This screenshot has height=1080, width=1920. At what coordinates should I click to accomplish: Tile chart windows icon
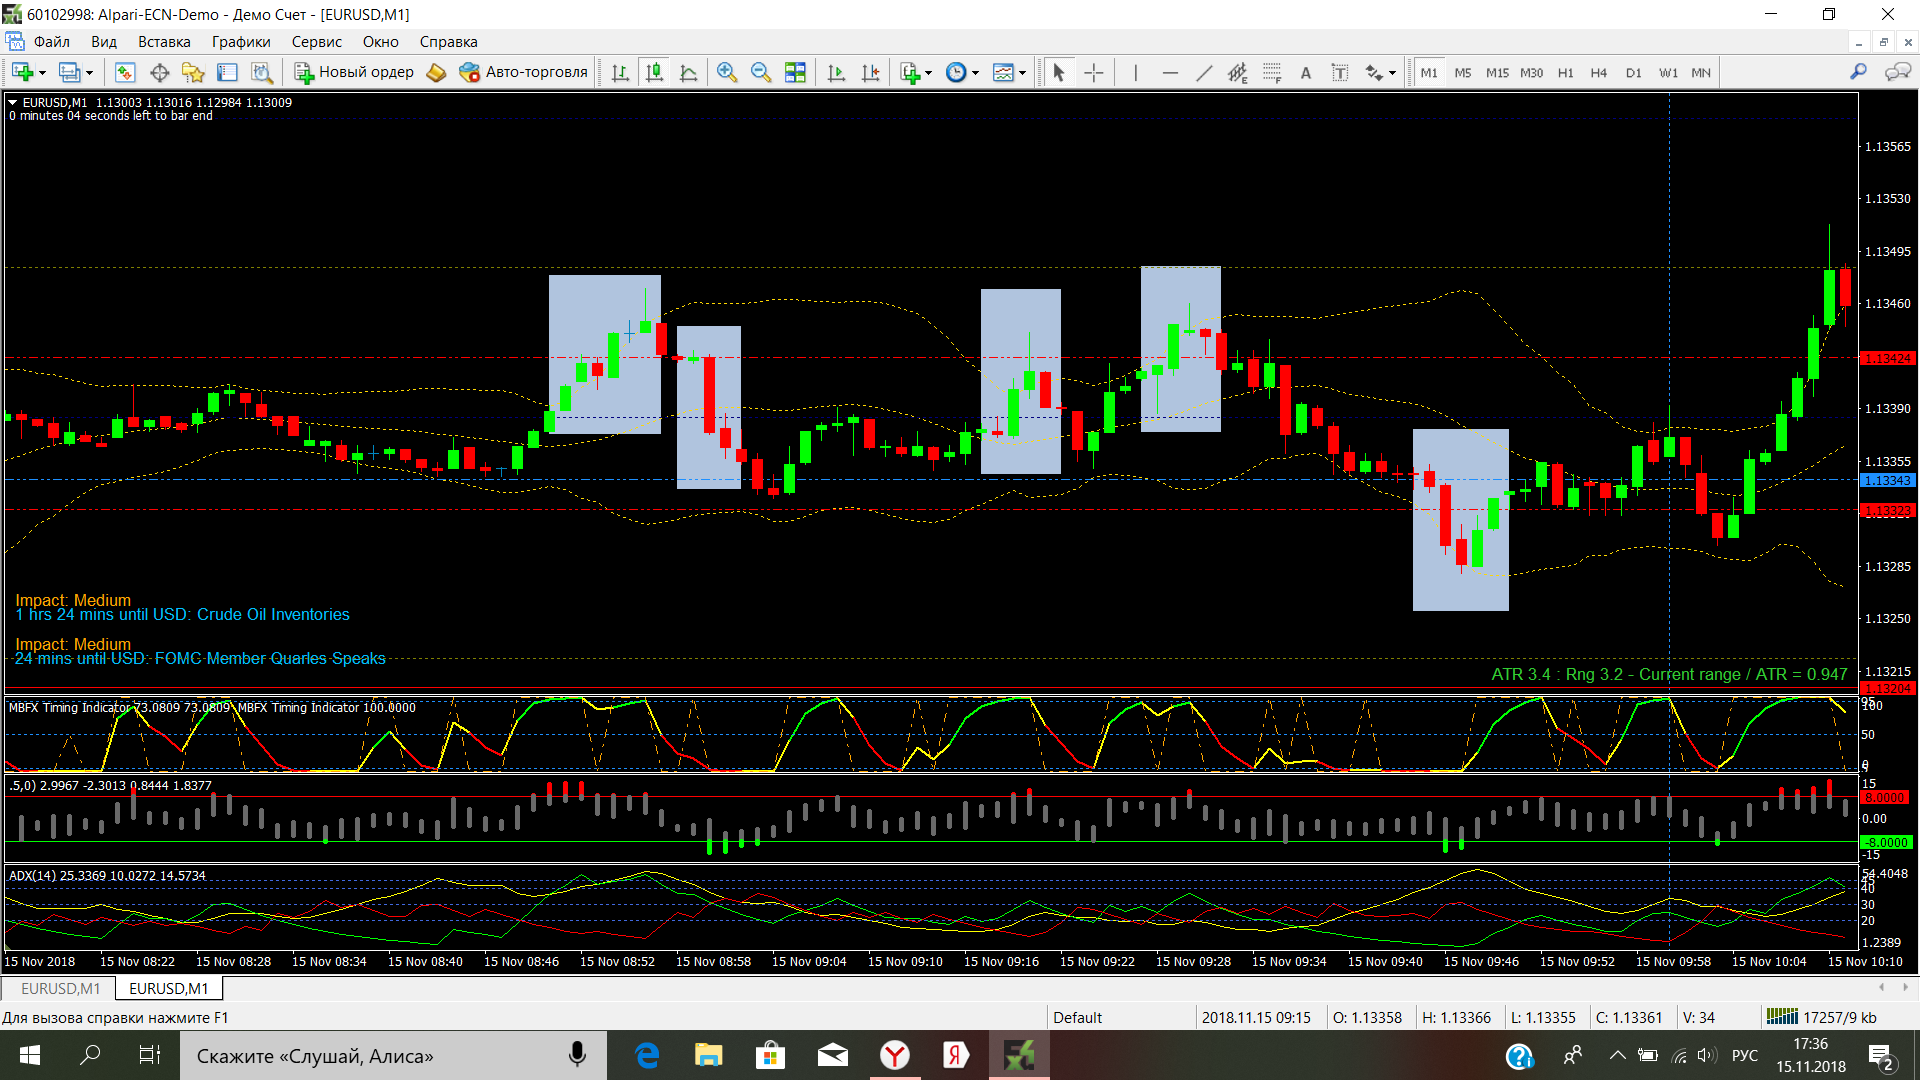click(795, 72)
